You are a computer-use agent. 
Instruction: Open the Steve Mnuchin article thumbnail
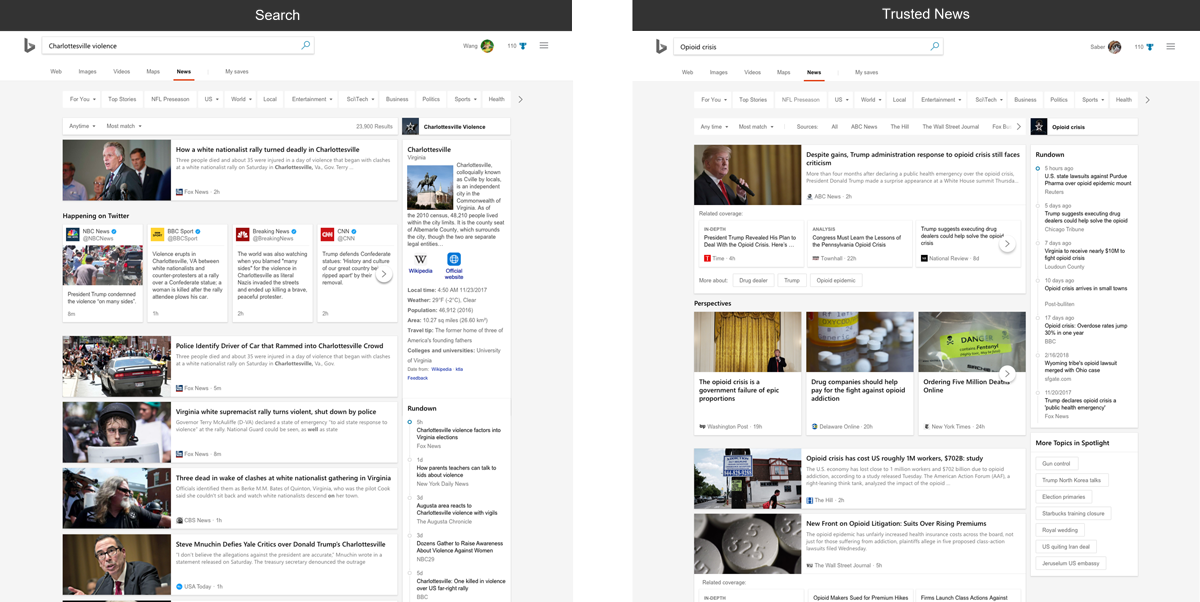116,564
